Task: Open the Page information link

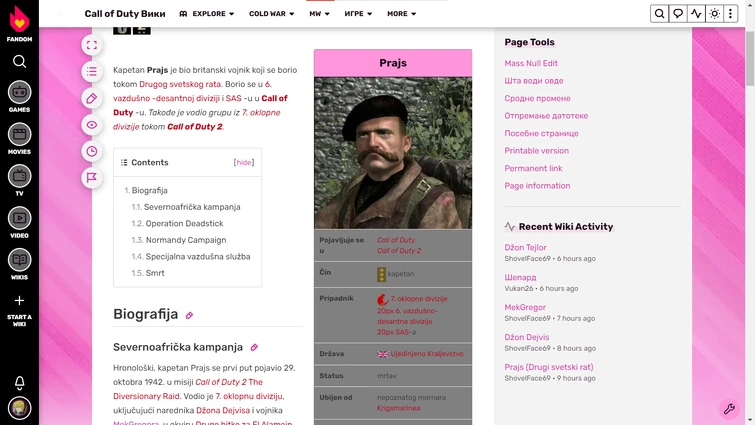Action: tap(537, 186)
